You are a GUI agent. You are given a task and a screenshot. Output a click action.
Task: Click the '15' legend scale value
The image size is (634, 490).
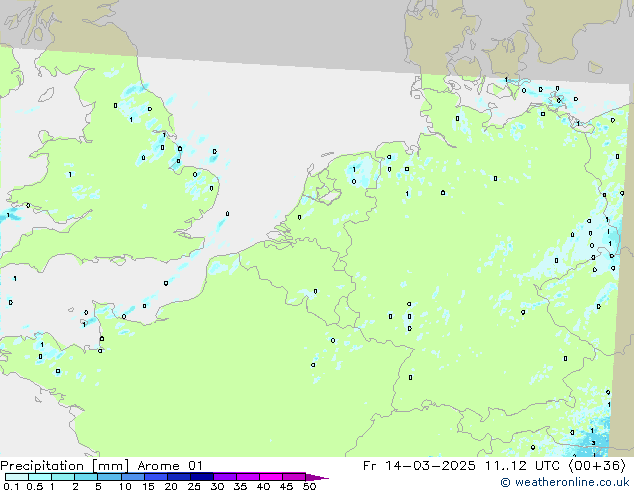click(148, 486)
